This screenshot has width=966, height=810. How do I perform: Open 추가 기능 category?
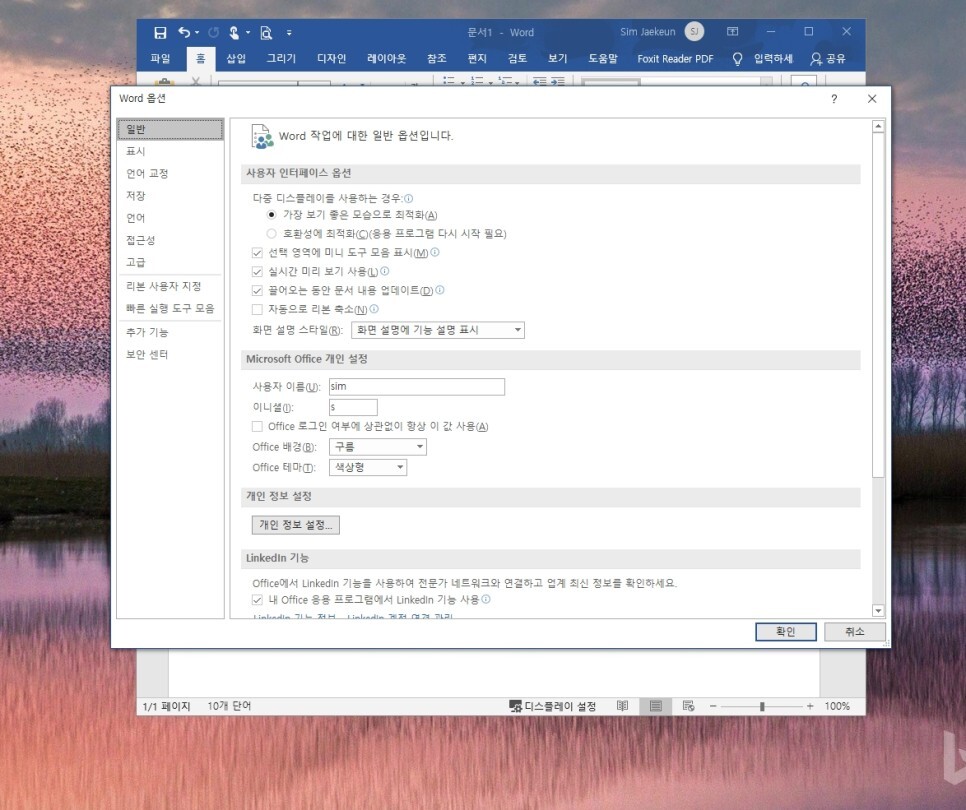(170, 333)
